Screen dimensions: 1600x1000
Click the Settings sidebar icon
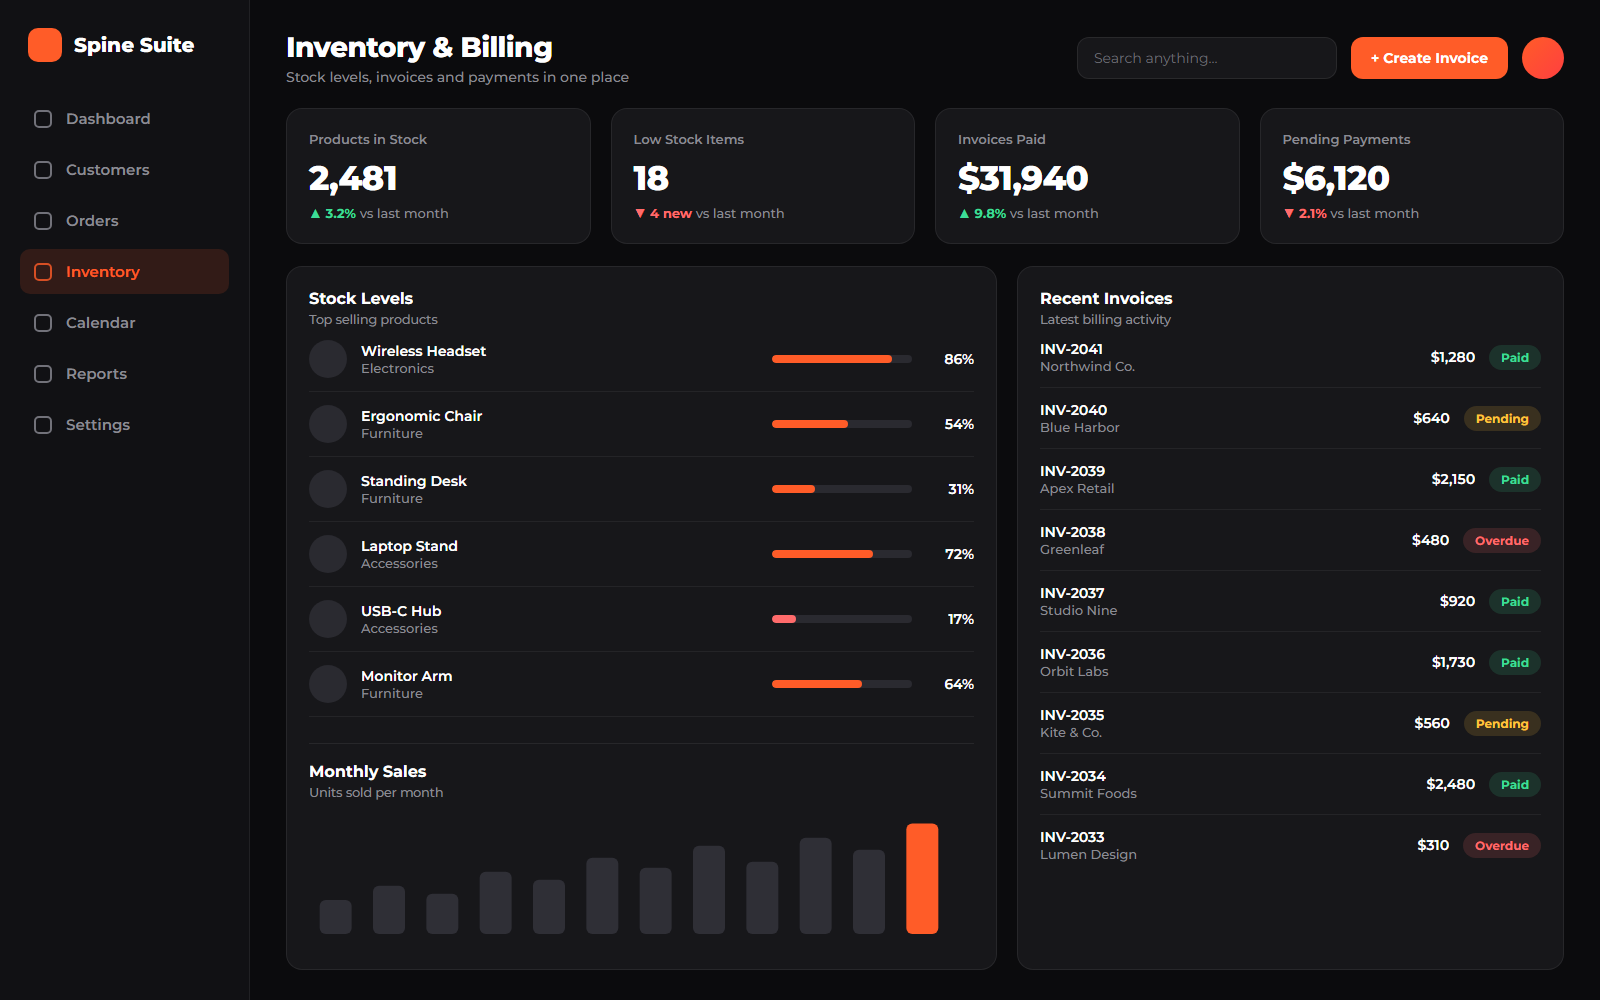click(x=43, y=425)
